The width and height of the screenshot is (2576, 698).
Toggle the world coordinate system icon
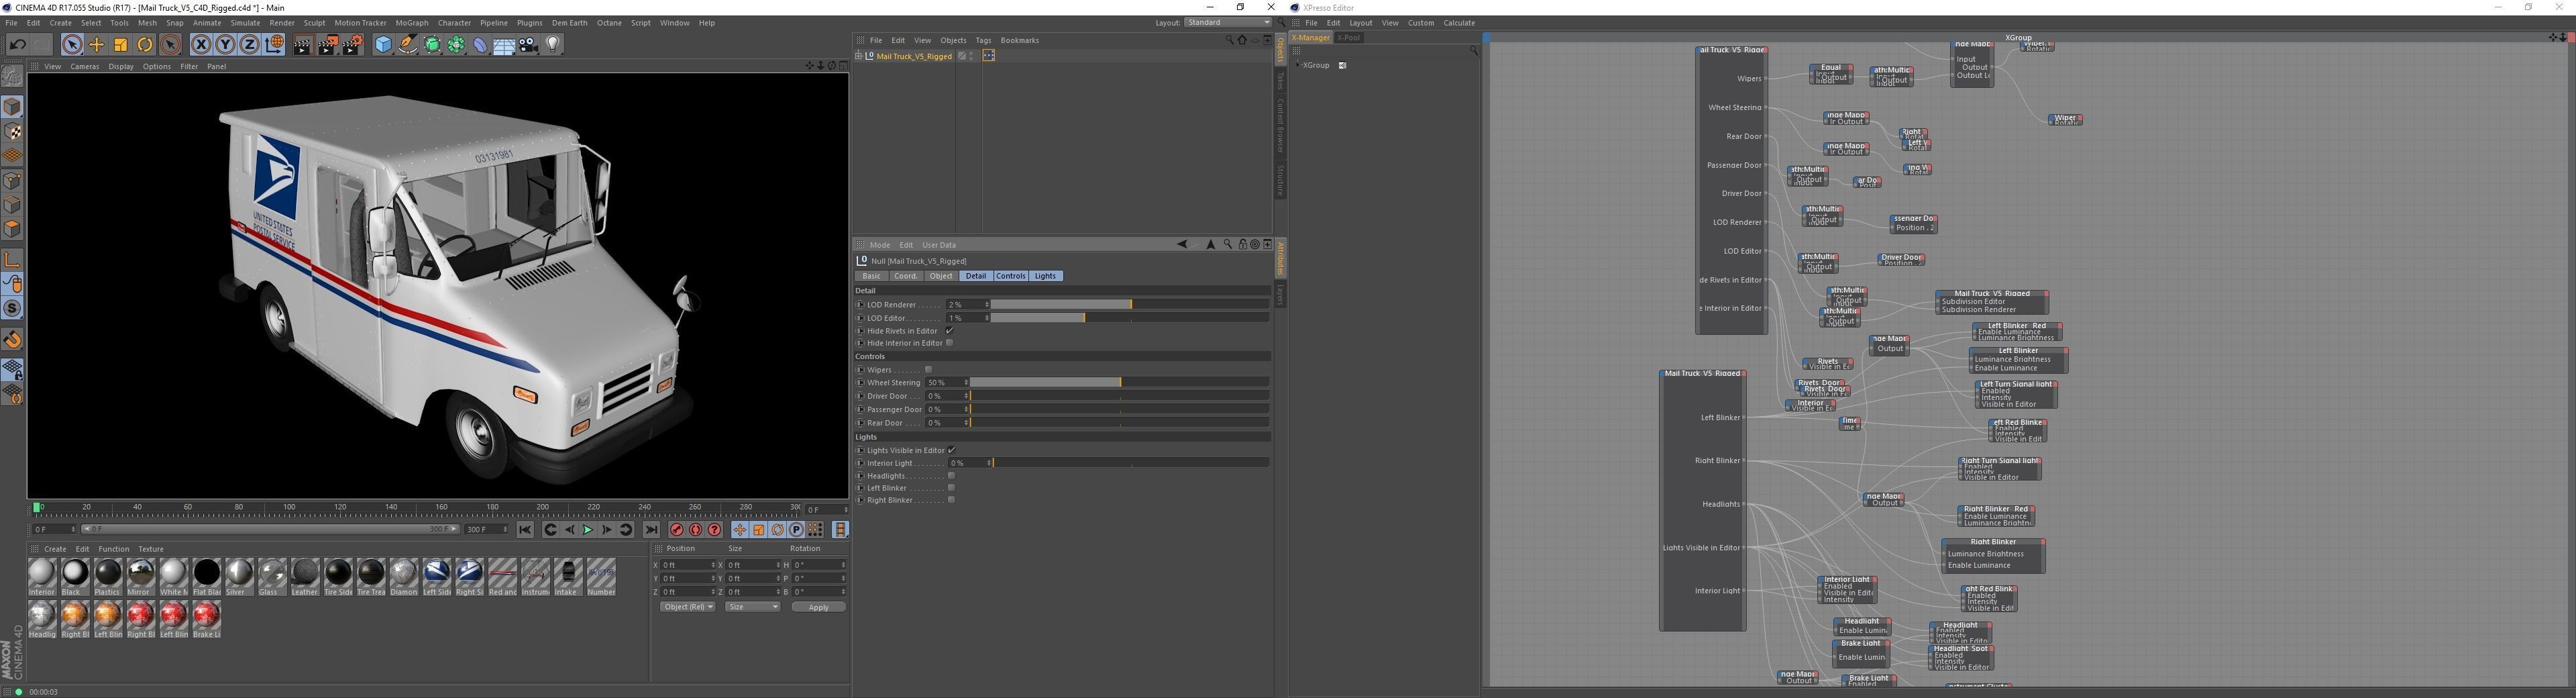point(274,45)
